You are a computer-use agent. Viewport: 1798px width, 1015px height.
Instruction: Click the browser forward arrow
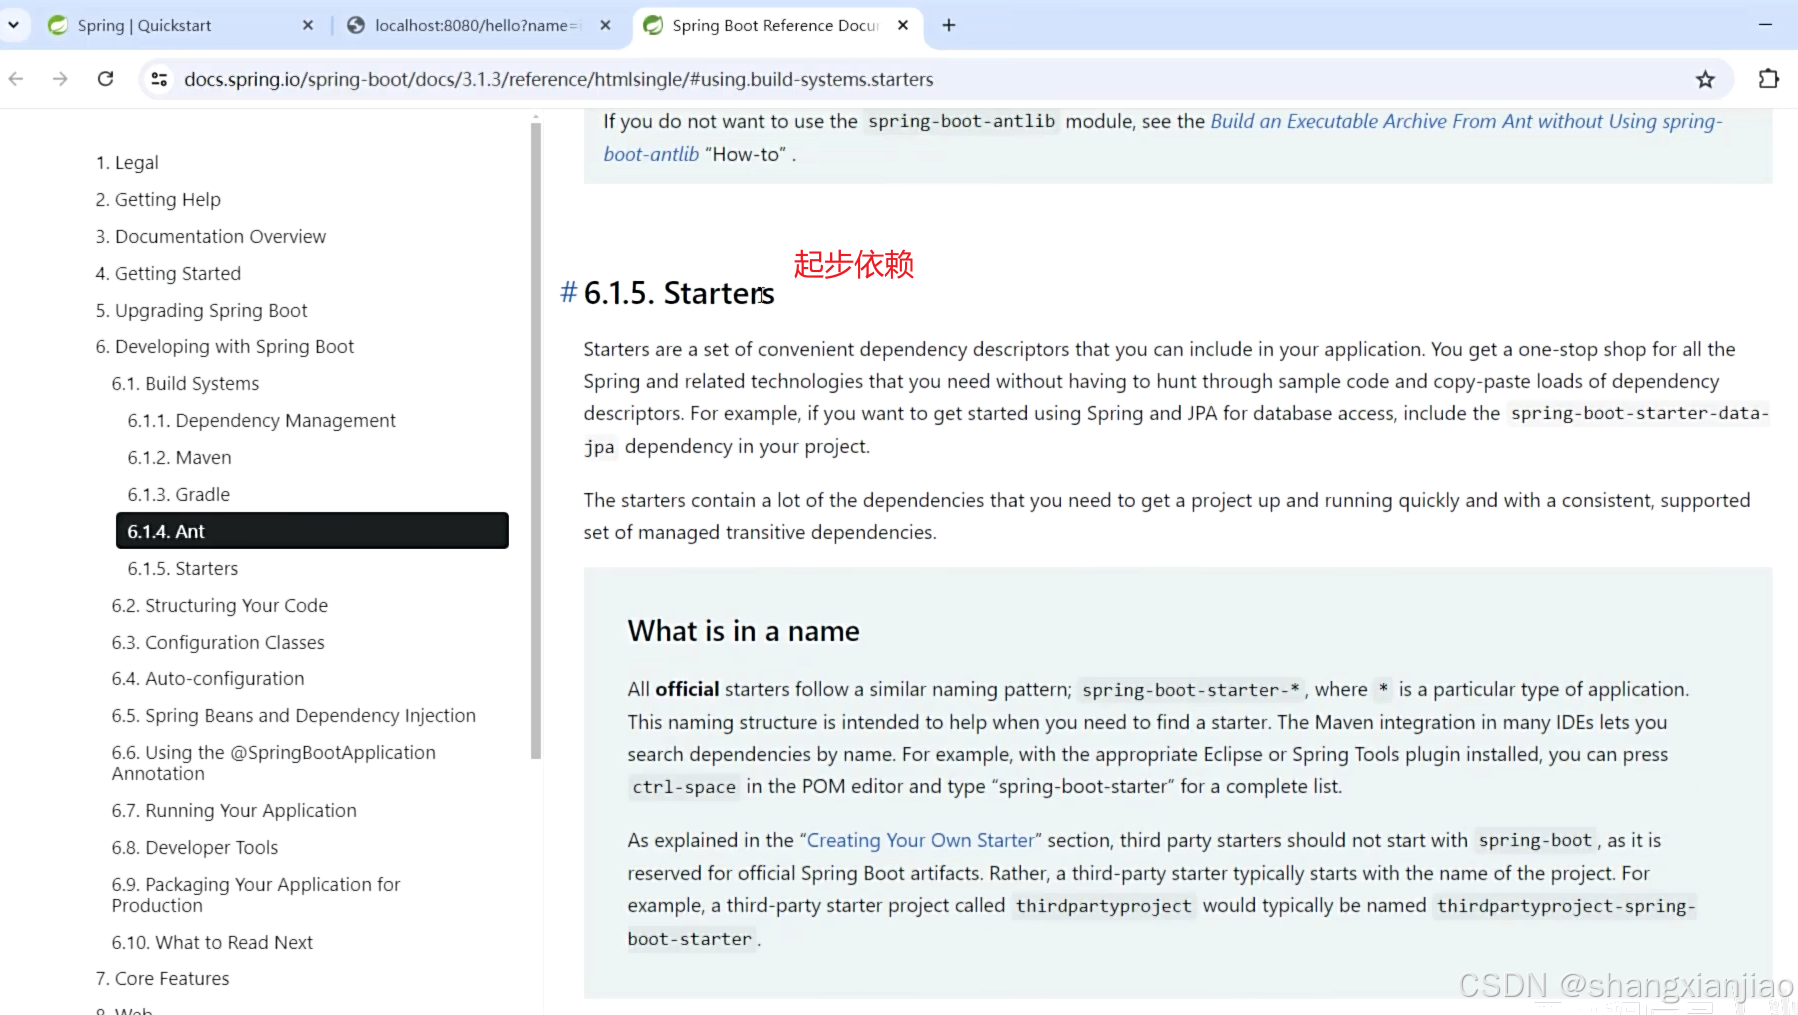(x=60, y=79)
